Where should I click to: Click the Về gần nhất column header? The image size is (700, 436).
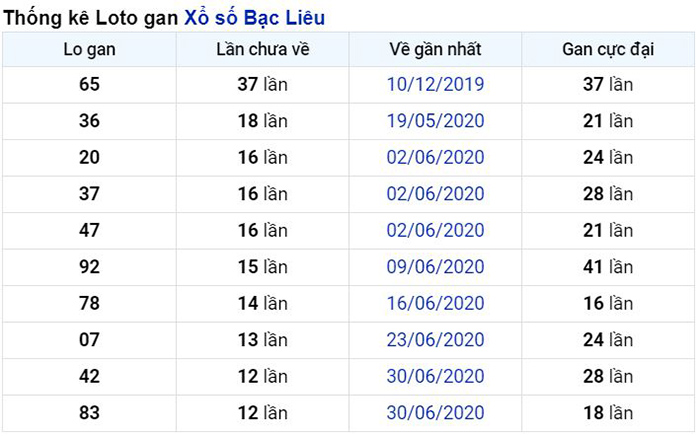click(x=435, y=50)
